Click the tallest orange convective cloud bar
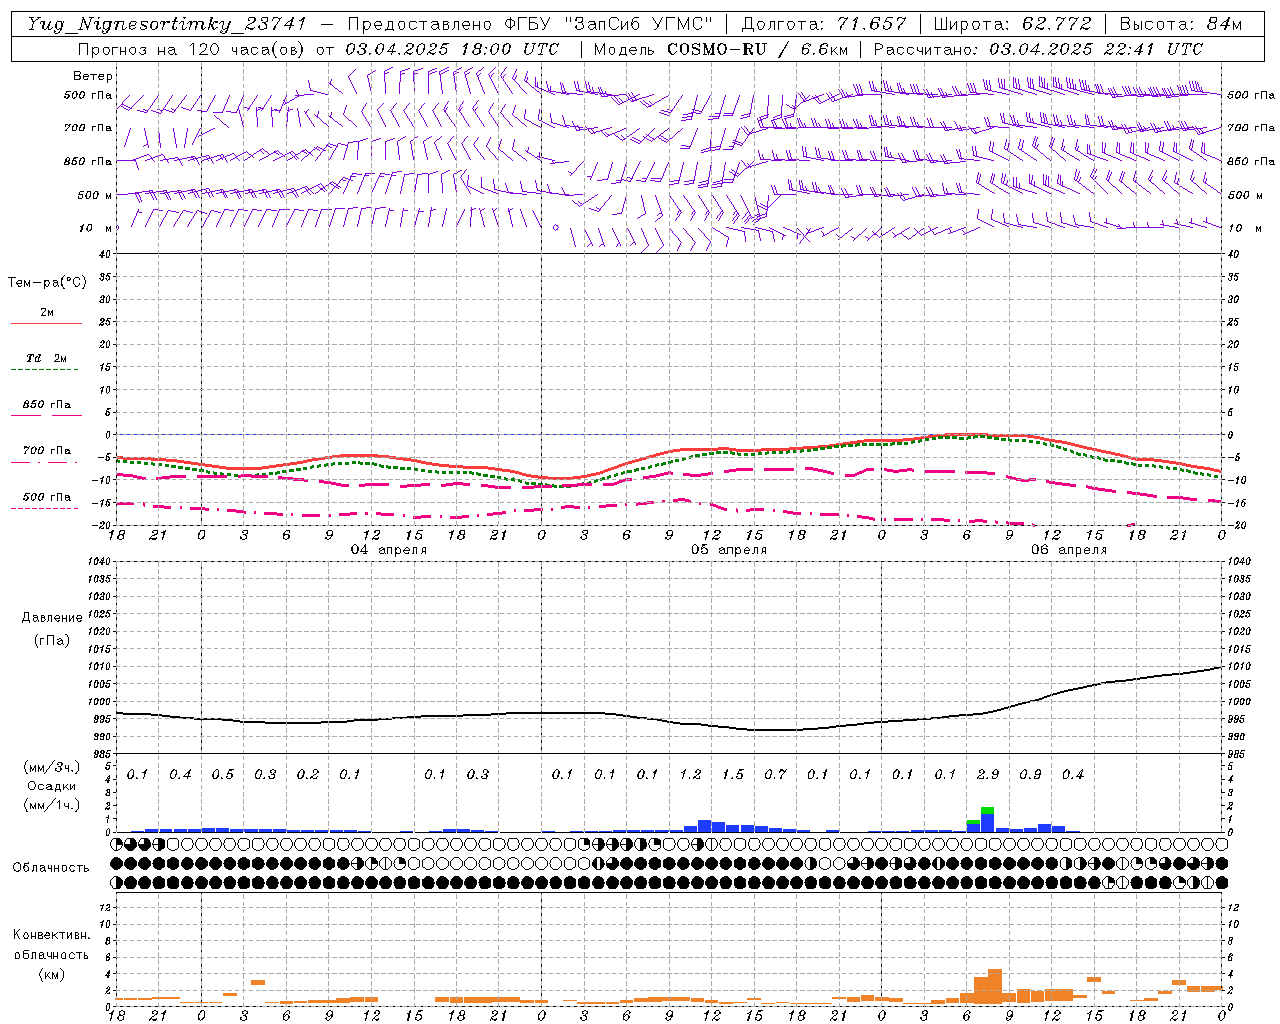This screenshot has height=1024, width=1280. pyautogui.click(x=995, y=986)
